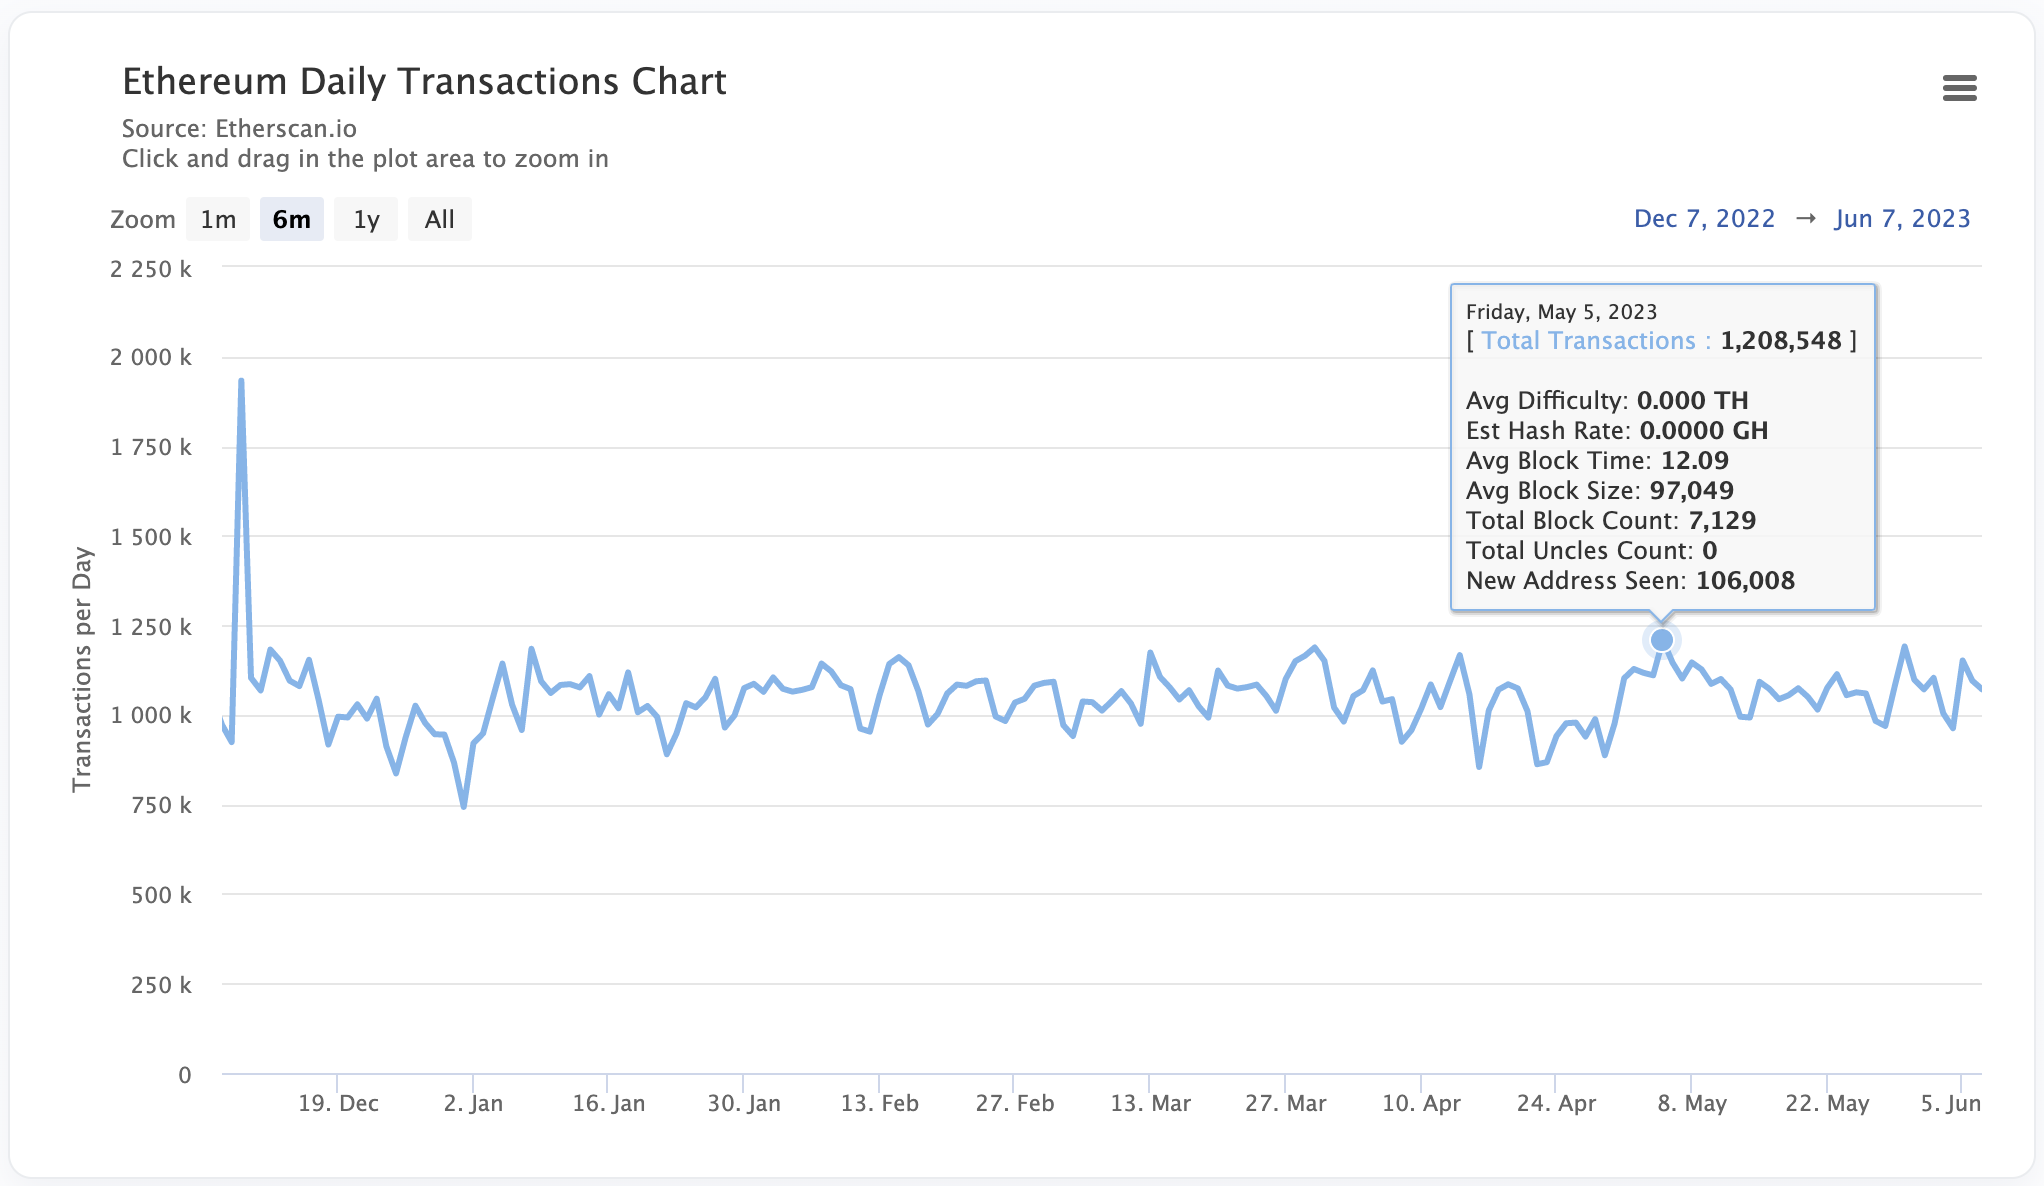Image resolution: width=2044 pixels, height=1186 pixels.
Task: Click 'Avg Block Time: 12.09' in tooltip
Action: click(1597, 461)
